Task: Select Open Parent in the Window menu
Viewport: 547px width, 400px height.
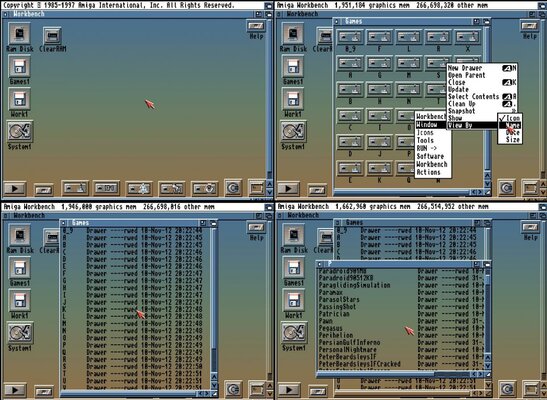Action: (x=482, y=75)
